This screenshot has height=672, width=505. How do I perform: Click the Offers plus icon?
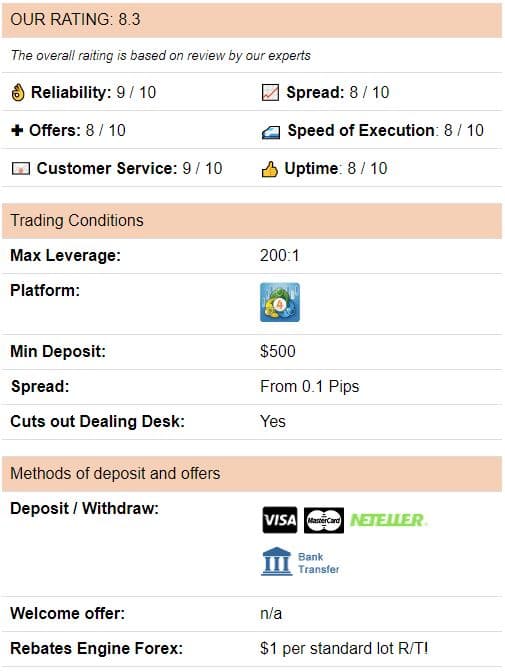pyautogui.click(x=17, y=130)
